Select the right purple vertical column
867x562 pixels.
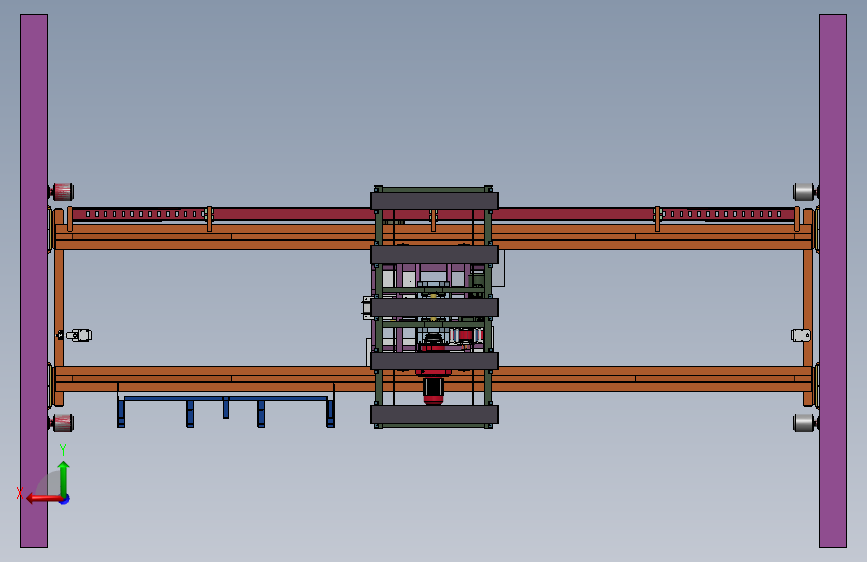[833, 281]
